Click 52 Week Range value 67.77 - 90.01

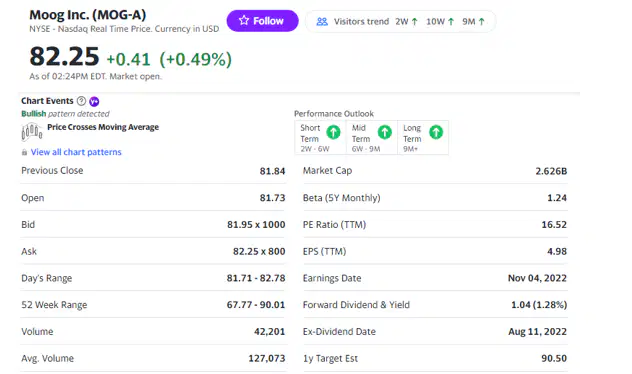pyautogui.click(x=256, y=305)
